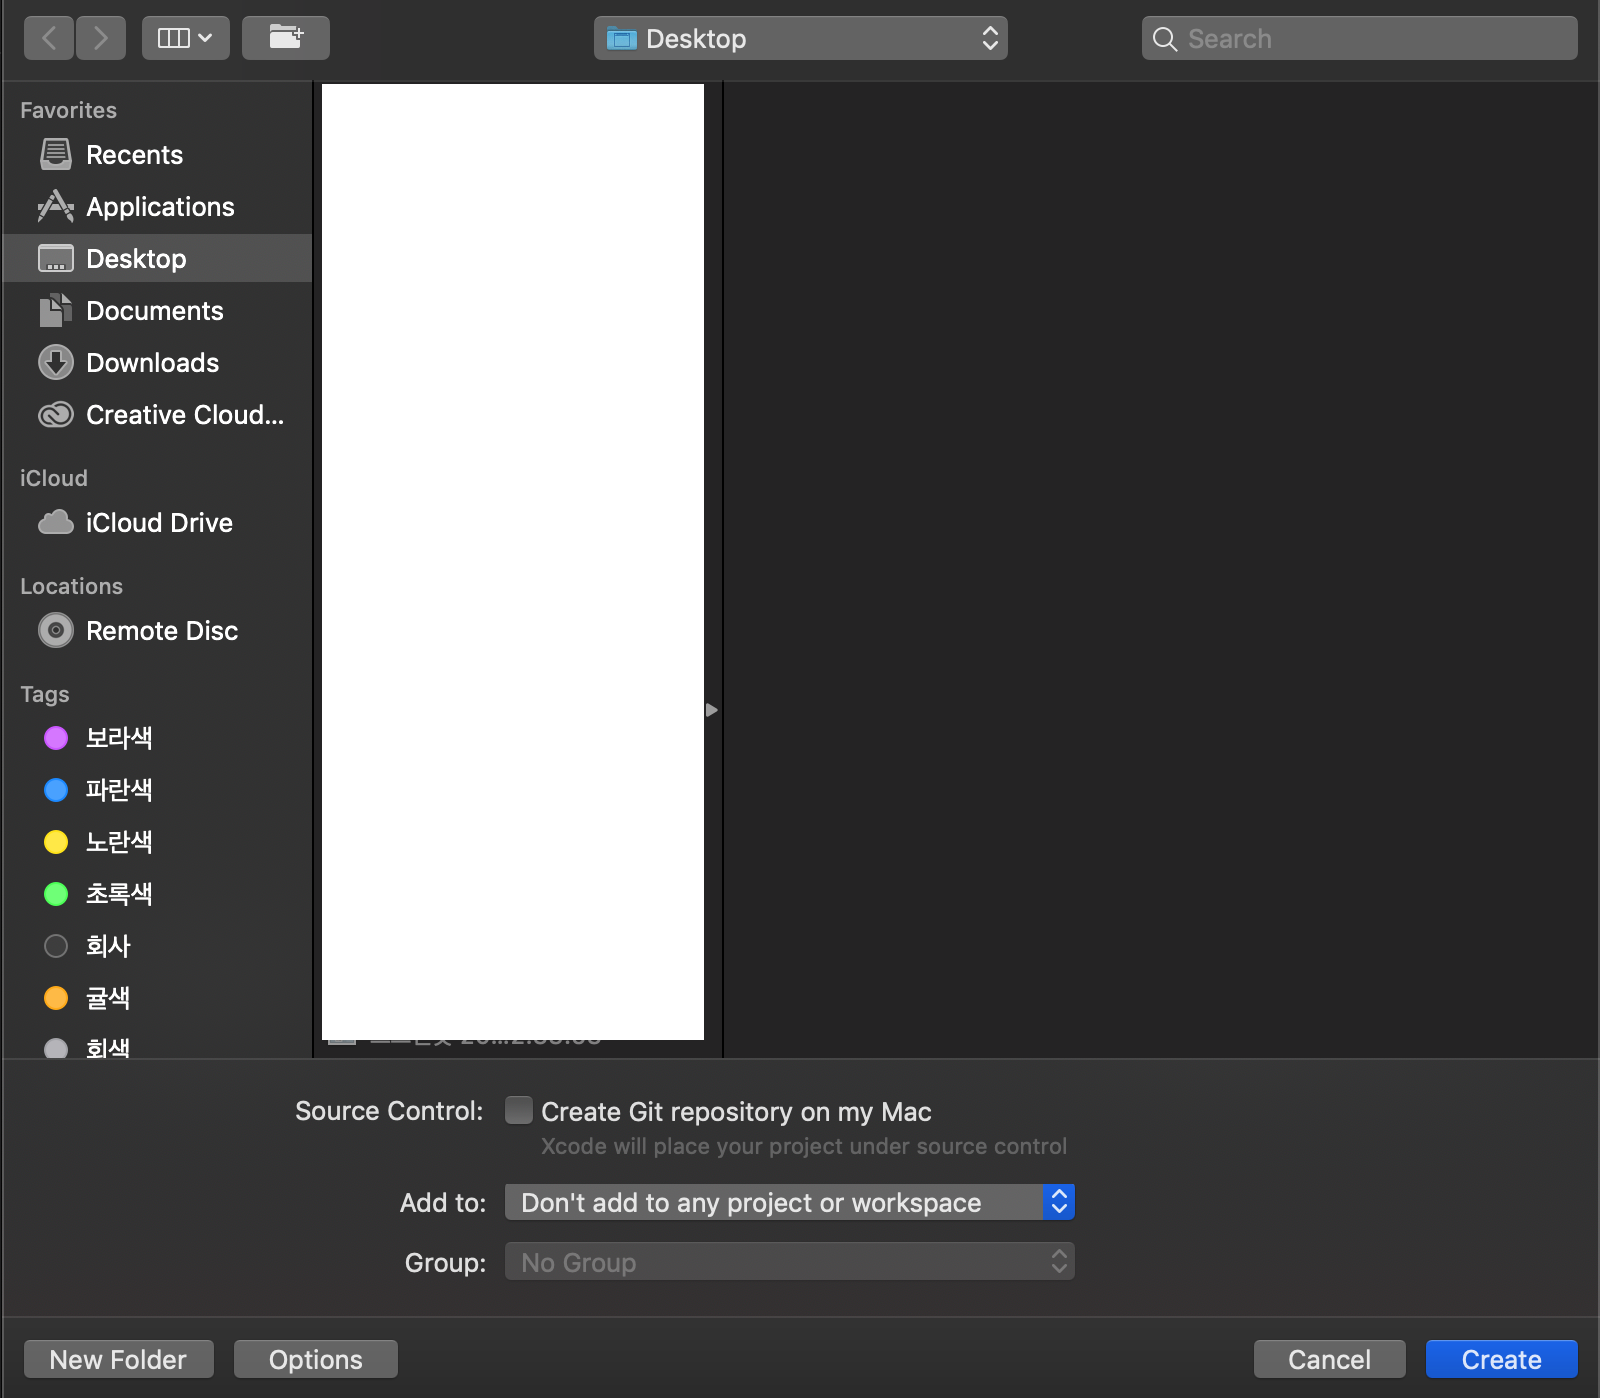This screenshot has height=1398, width=1600.
Task: Go back with the left chevron button
Action: pos(49,38)
